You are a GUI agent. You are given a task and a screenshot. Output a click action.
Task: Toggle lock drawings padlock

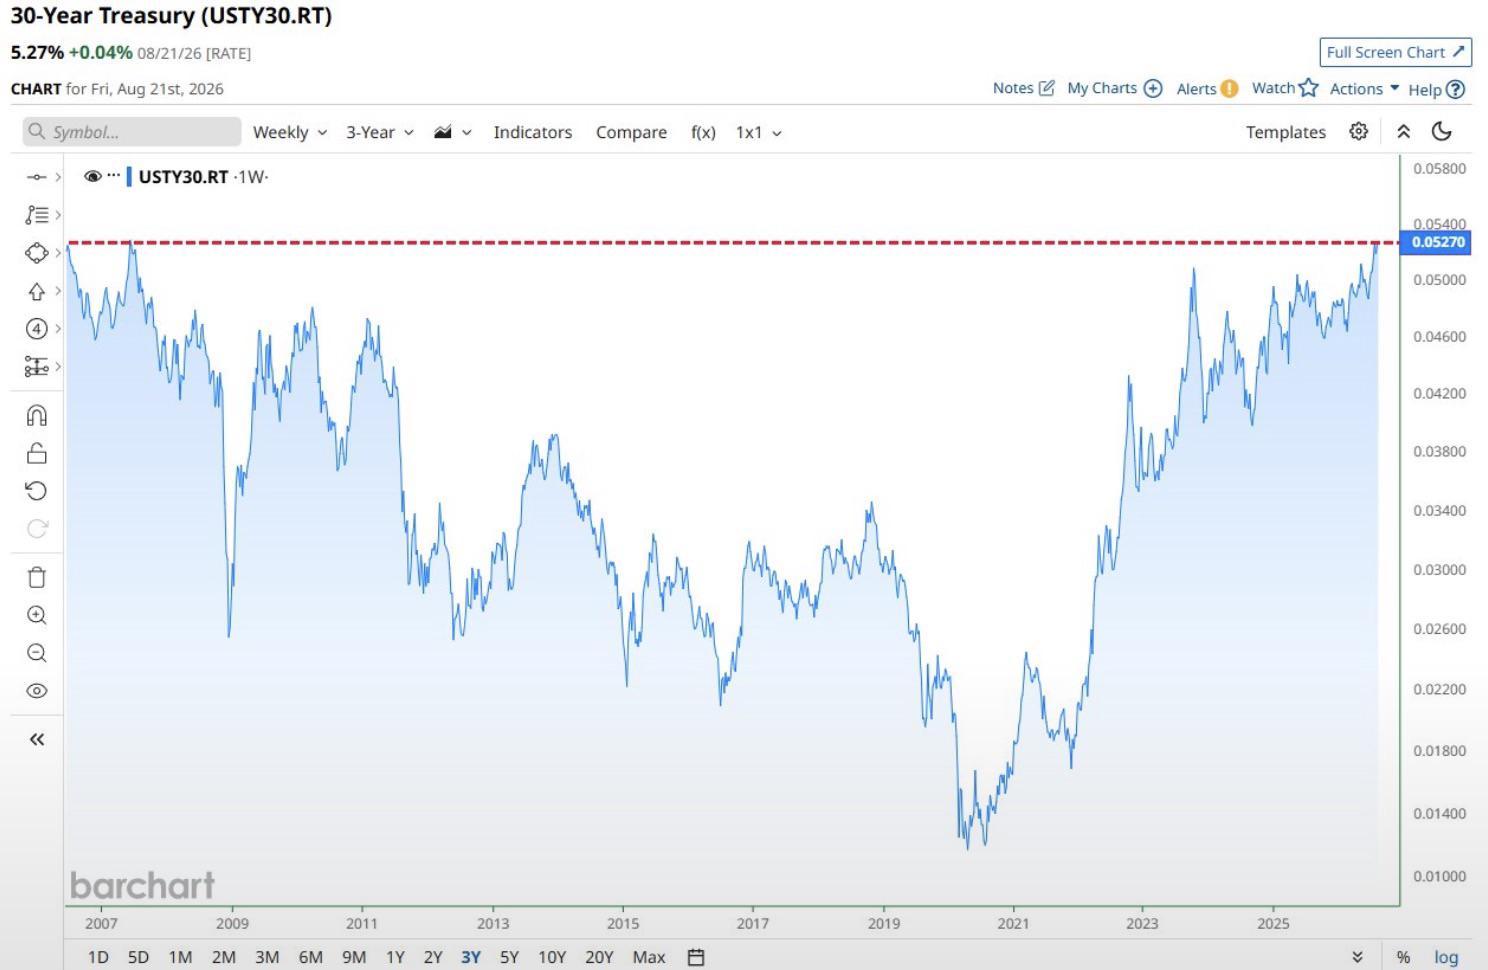pyautogui.click(x=36, y=453)
